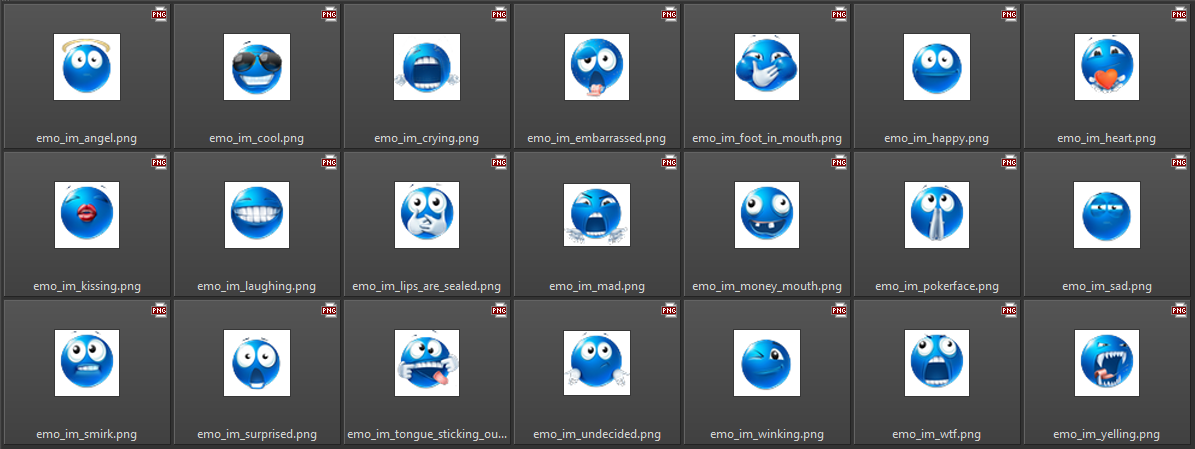Select the heart emoticon thumbnail

pos(1107,67)
